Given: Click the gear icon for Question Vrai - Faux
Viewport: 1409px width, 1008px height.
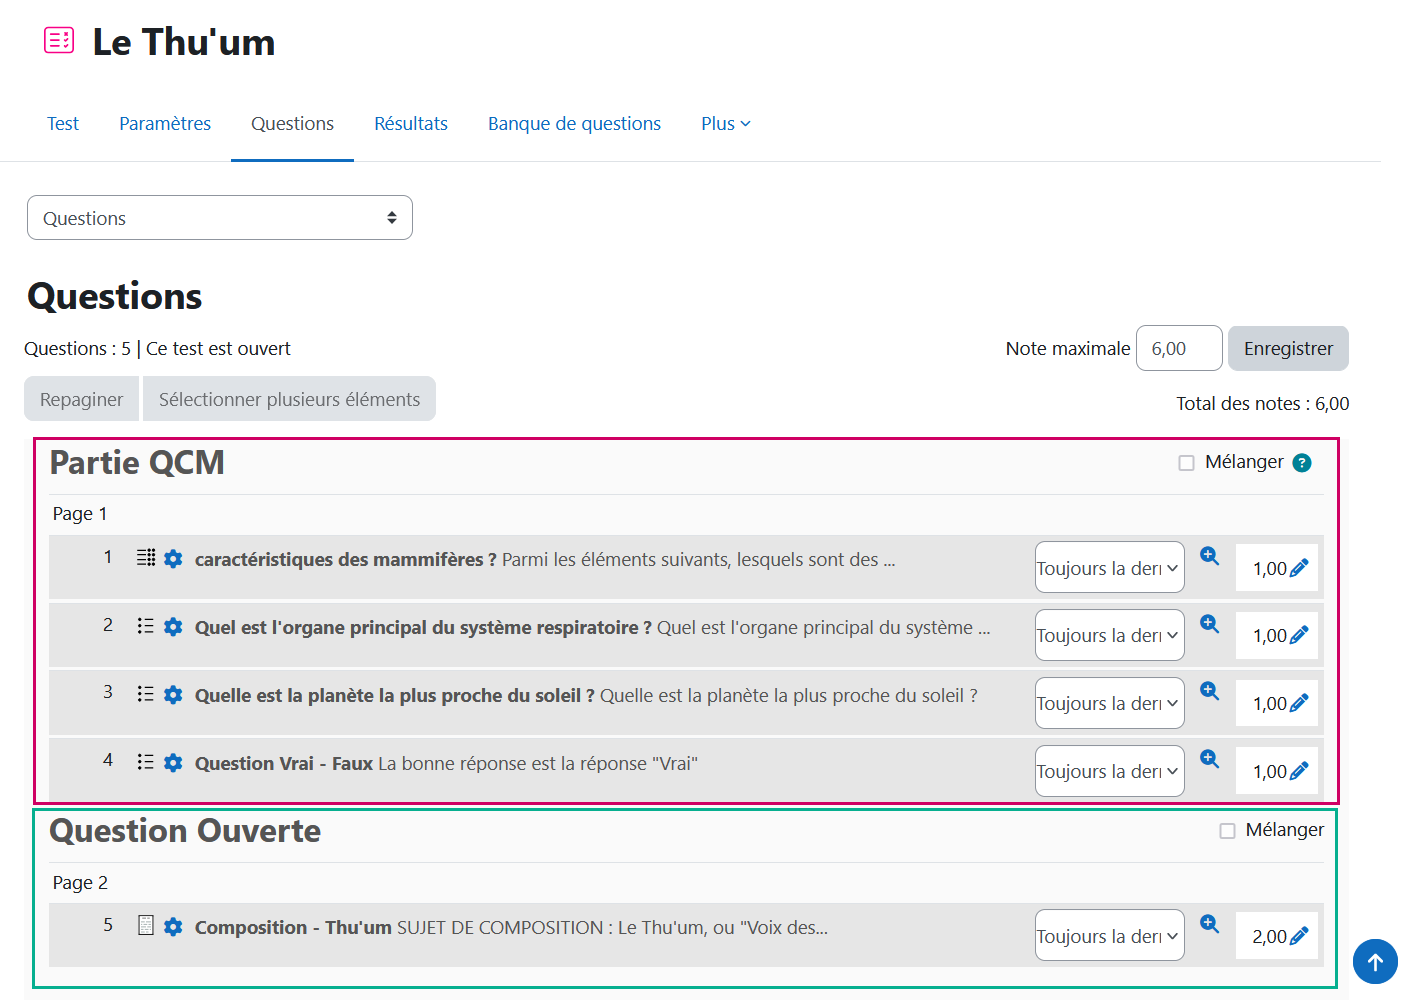Looking at the screenshot, I should coord(173,763).
